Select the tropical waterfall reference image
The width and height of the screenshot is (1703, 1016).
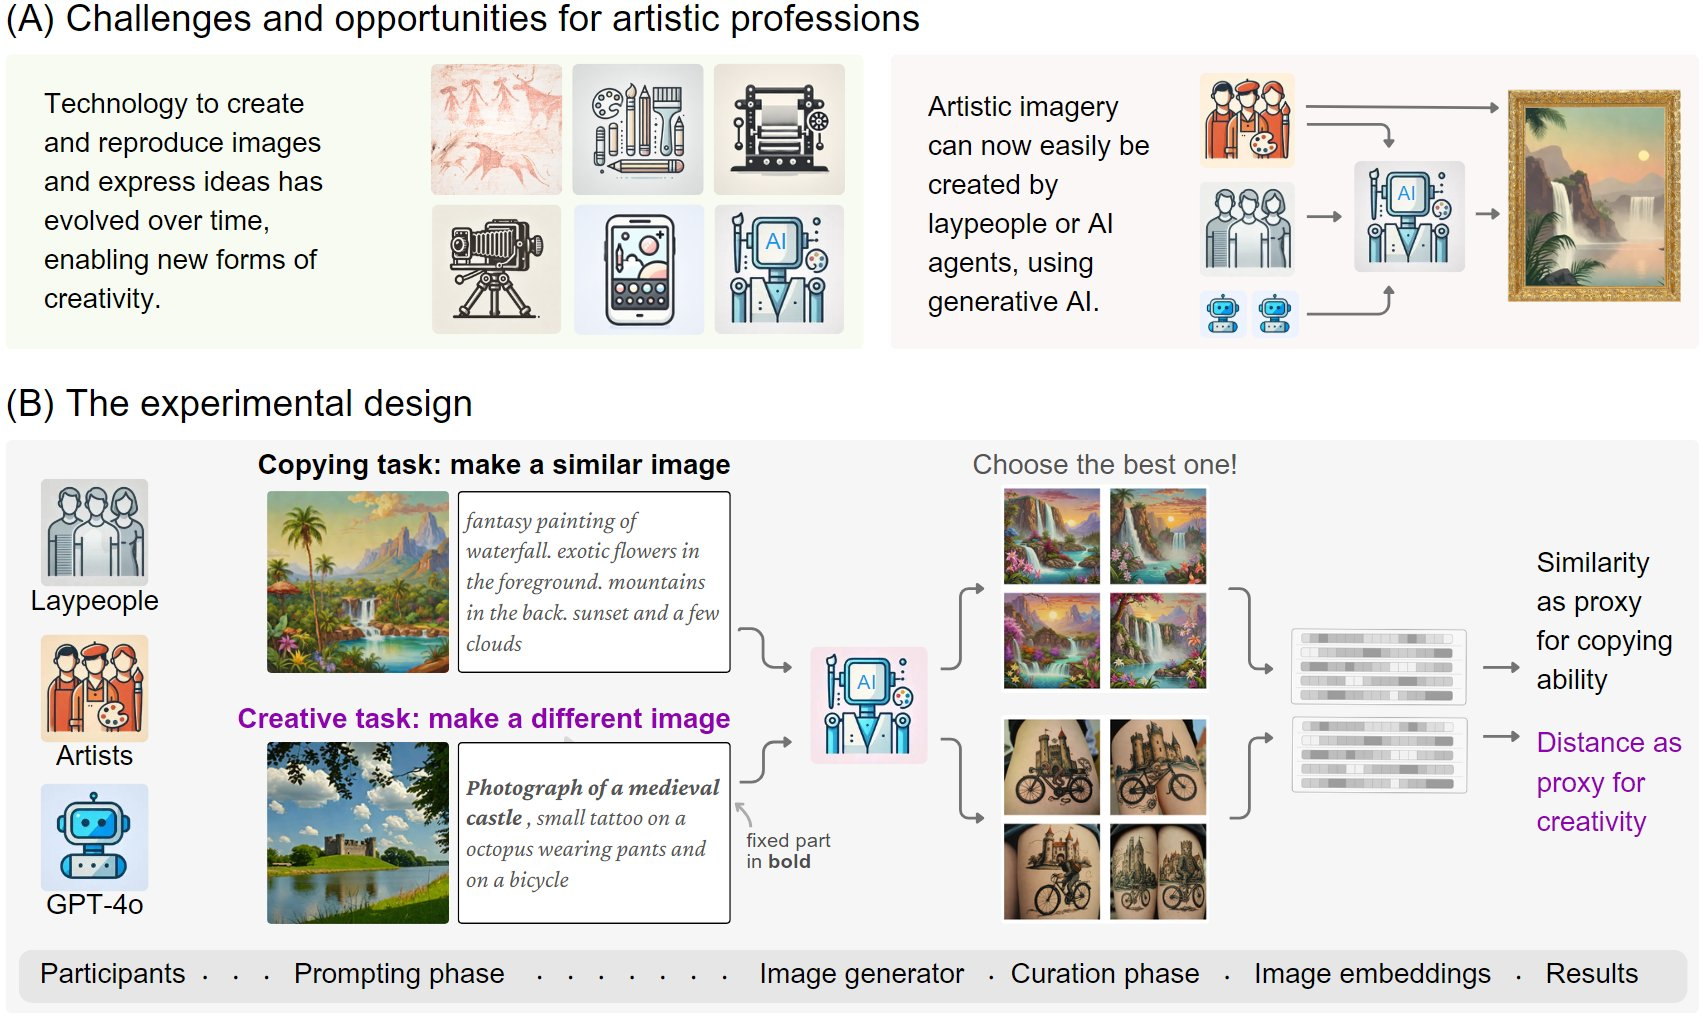coord(357,582)
